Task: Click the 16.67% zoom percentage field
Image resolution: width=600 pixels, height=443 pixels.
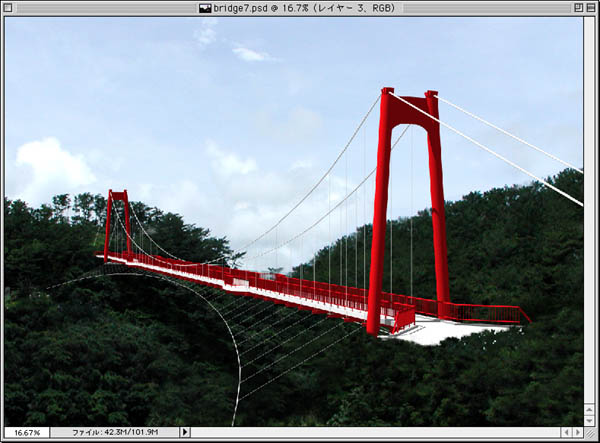Action: 27,433
